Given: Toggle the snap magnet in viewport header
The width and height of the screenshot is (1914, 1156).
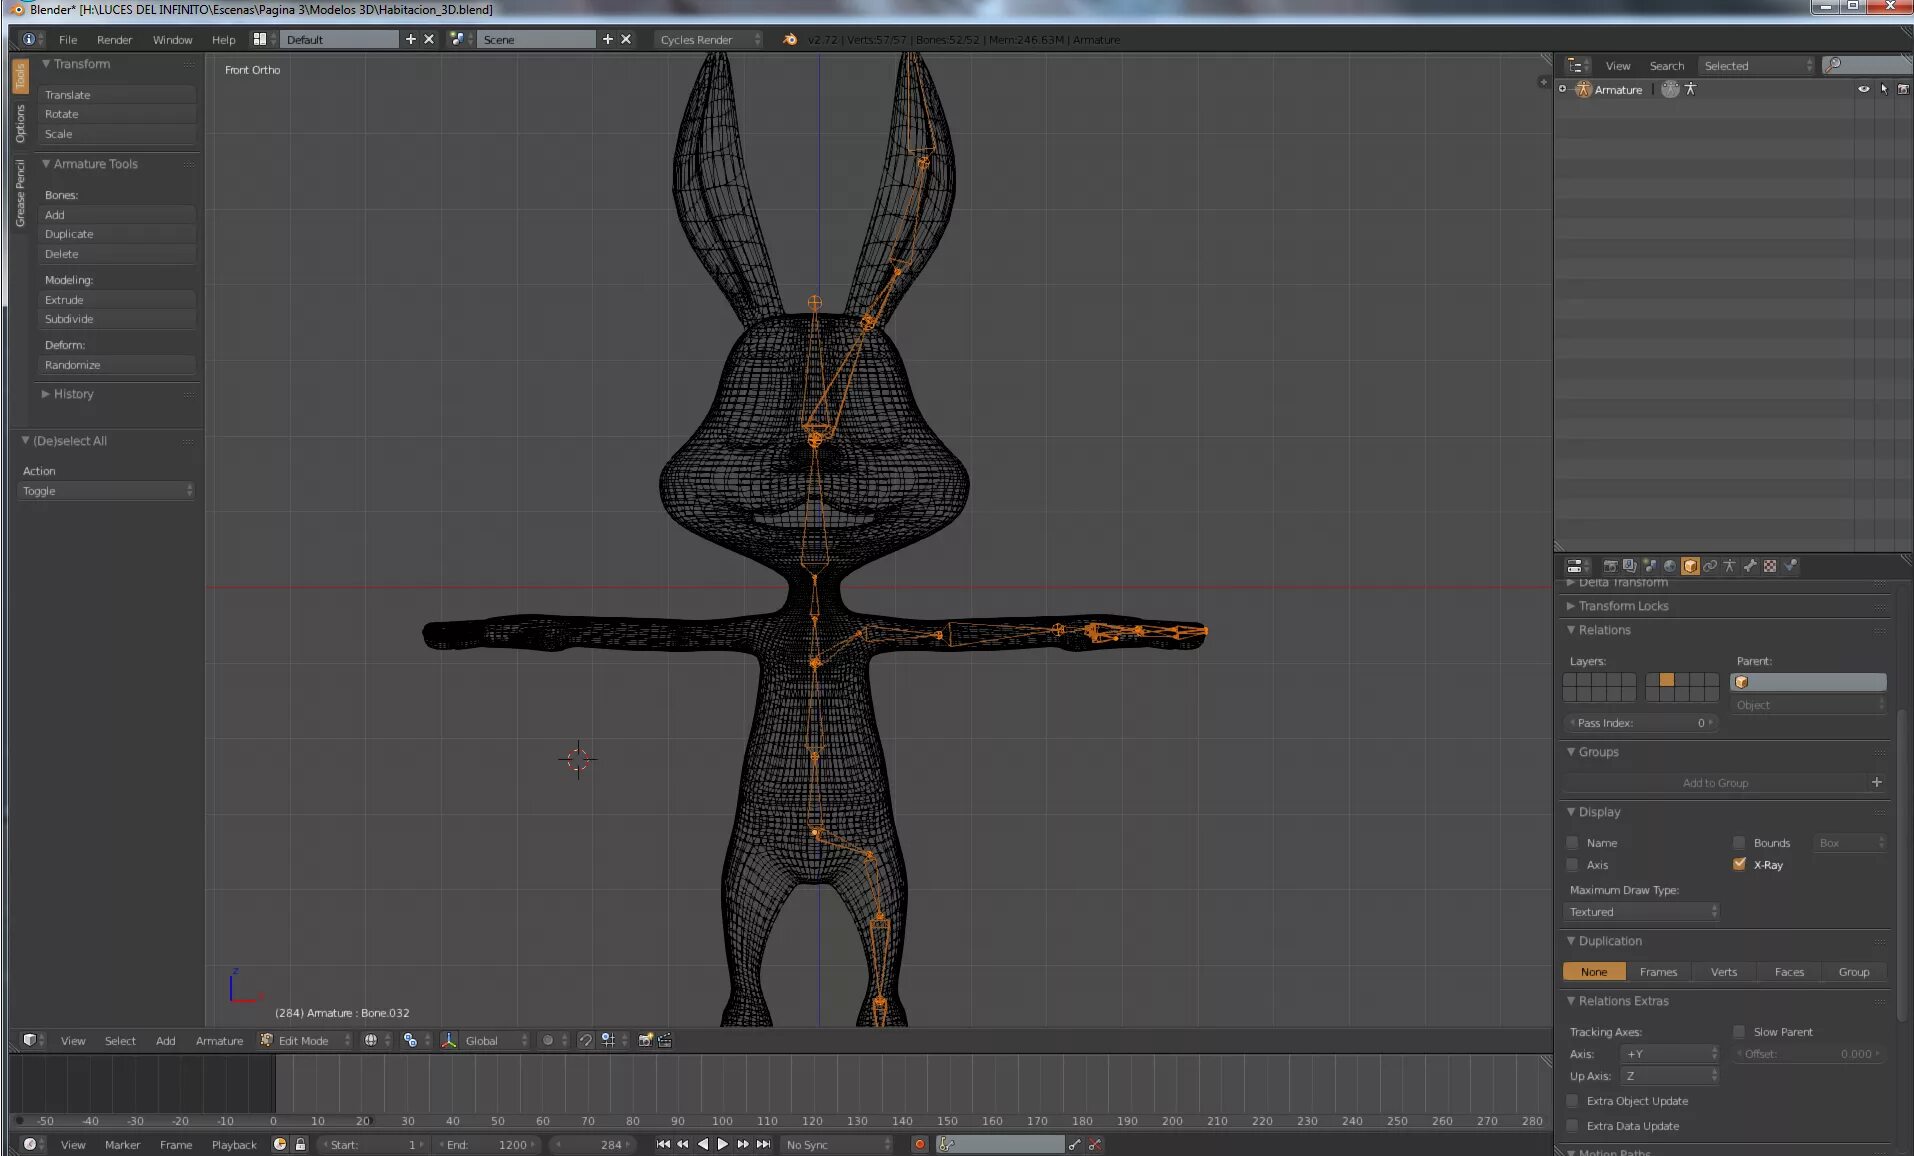Looking at the screenshot, I should (586, 1040).
